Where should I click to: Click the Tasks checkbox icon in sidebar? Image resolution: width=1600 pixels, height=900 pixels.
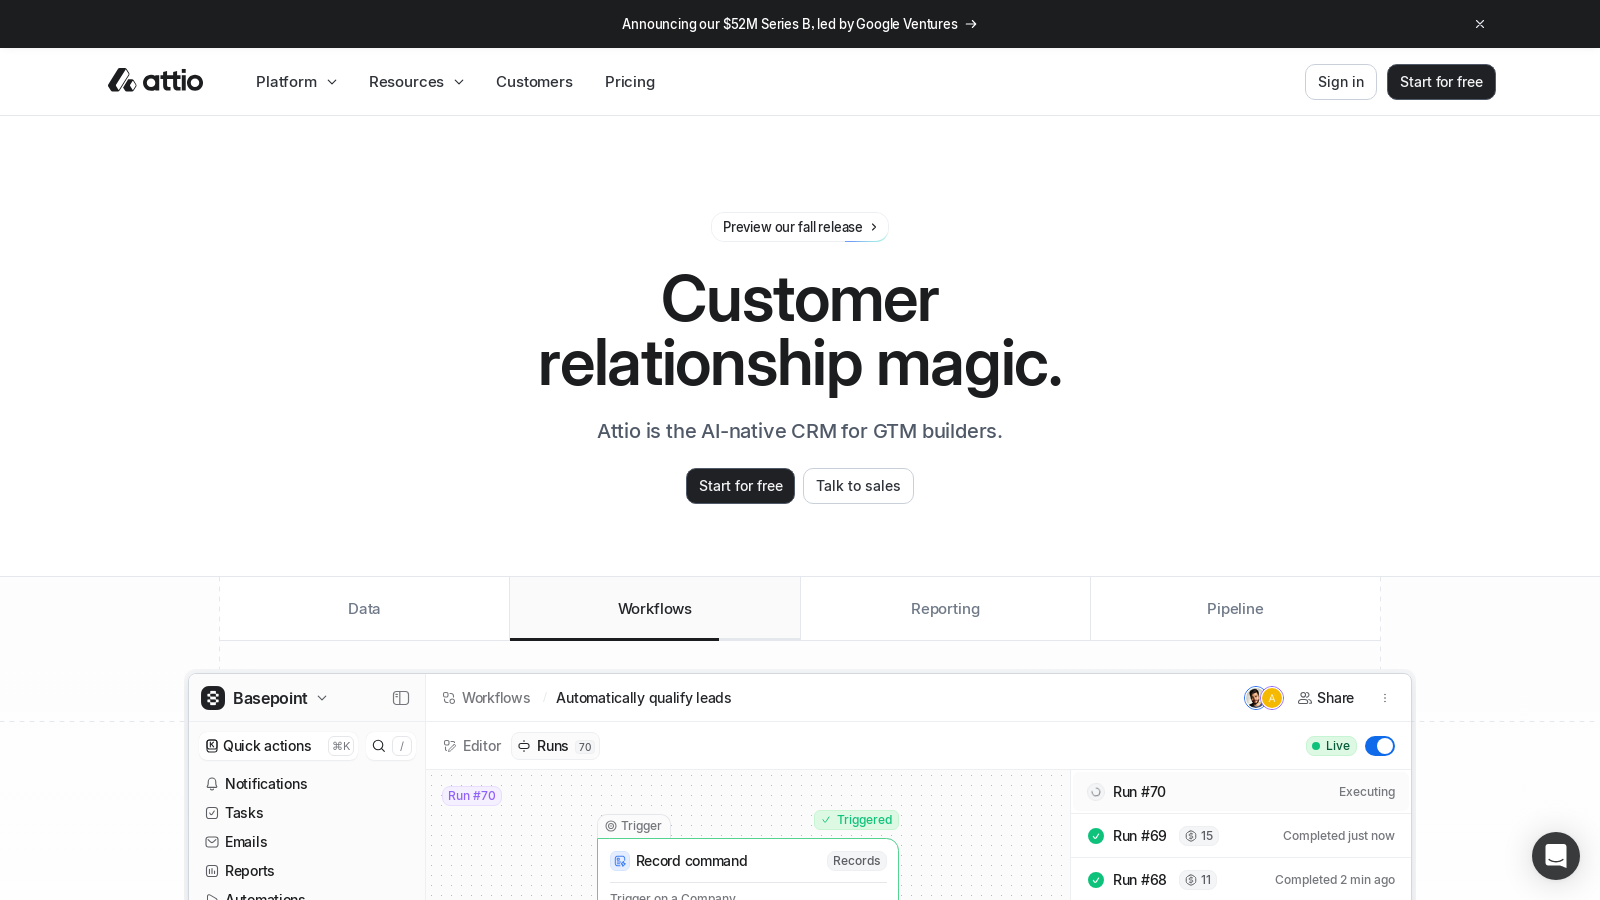pyautogui.click(x=212, y=813)
